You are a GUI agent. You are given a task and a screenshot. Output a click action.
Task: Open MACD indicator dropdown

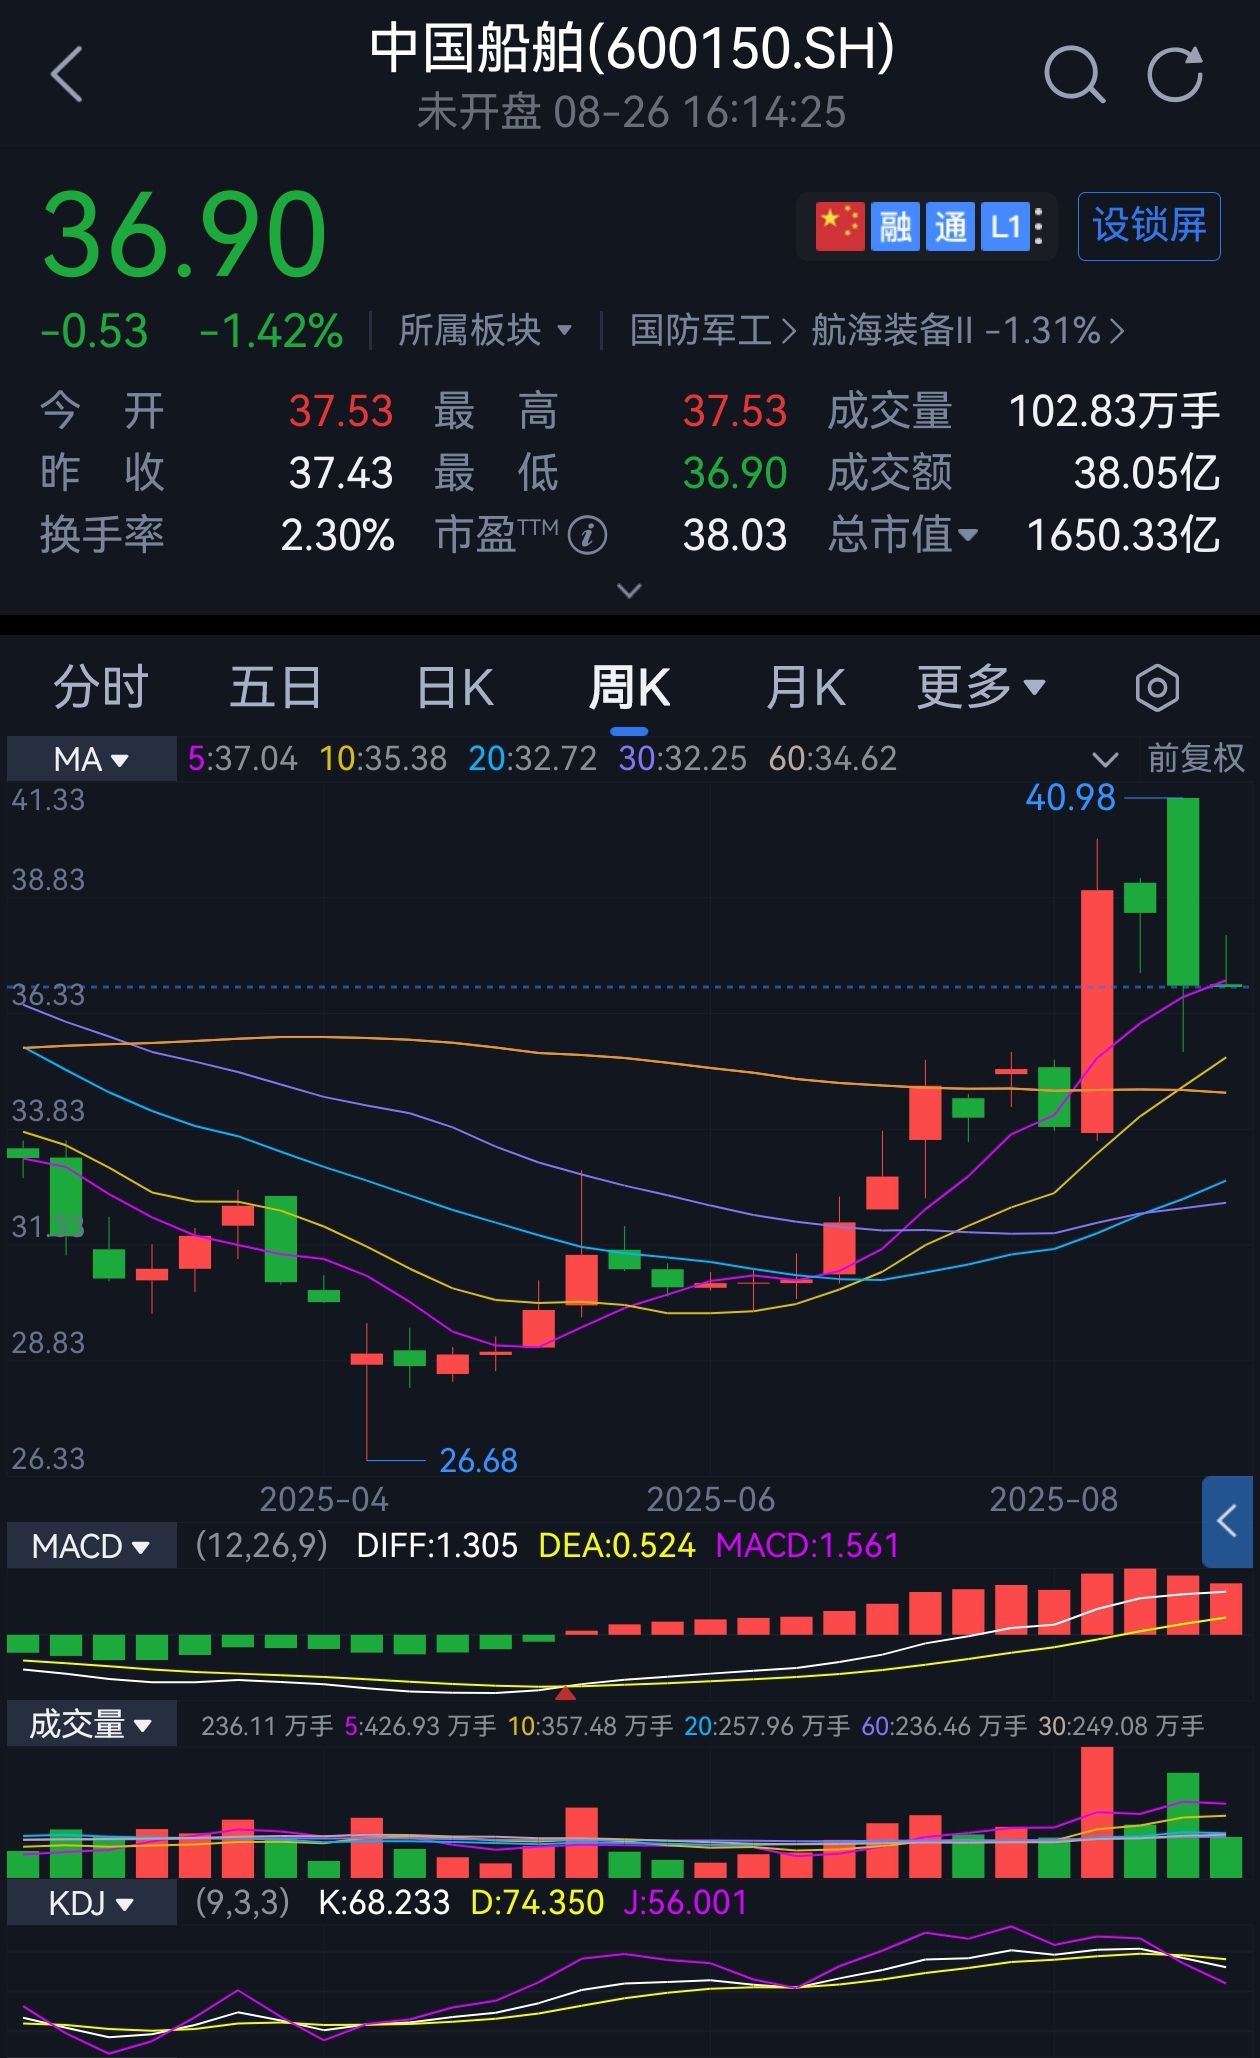pos(91,1546)
